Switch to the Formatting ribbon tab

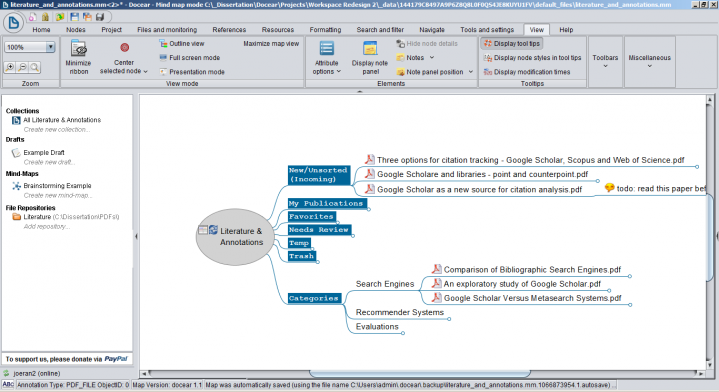tap(325, 30)
